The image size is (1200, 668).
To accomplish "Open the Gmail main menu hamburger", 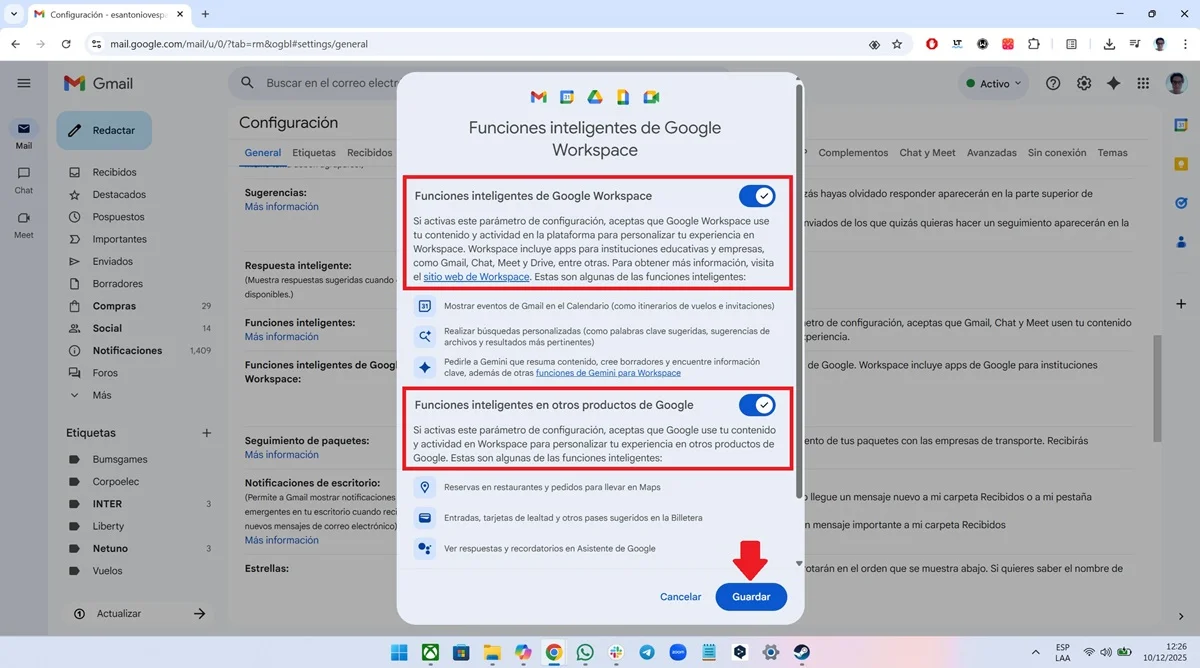I will (24, 84).
